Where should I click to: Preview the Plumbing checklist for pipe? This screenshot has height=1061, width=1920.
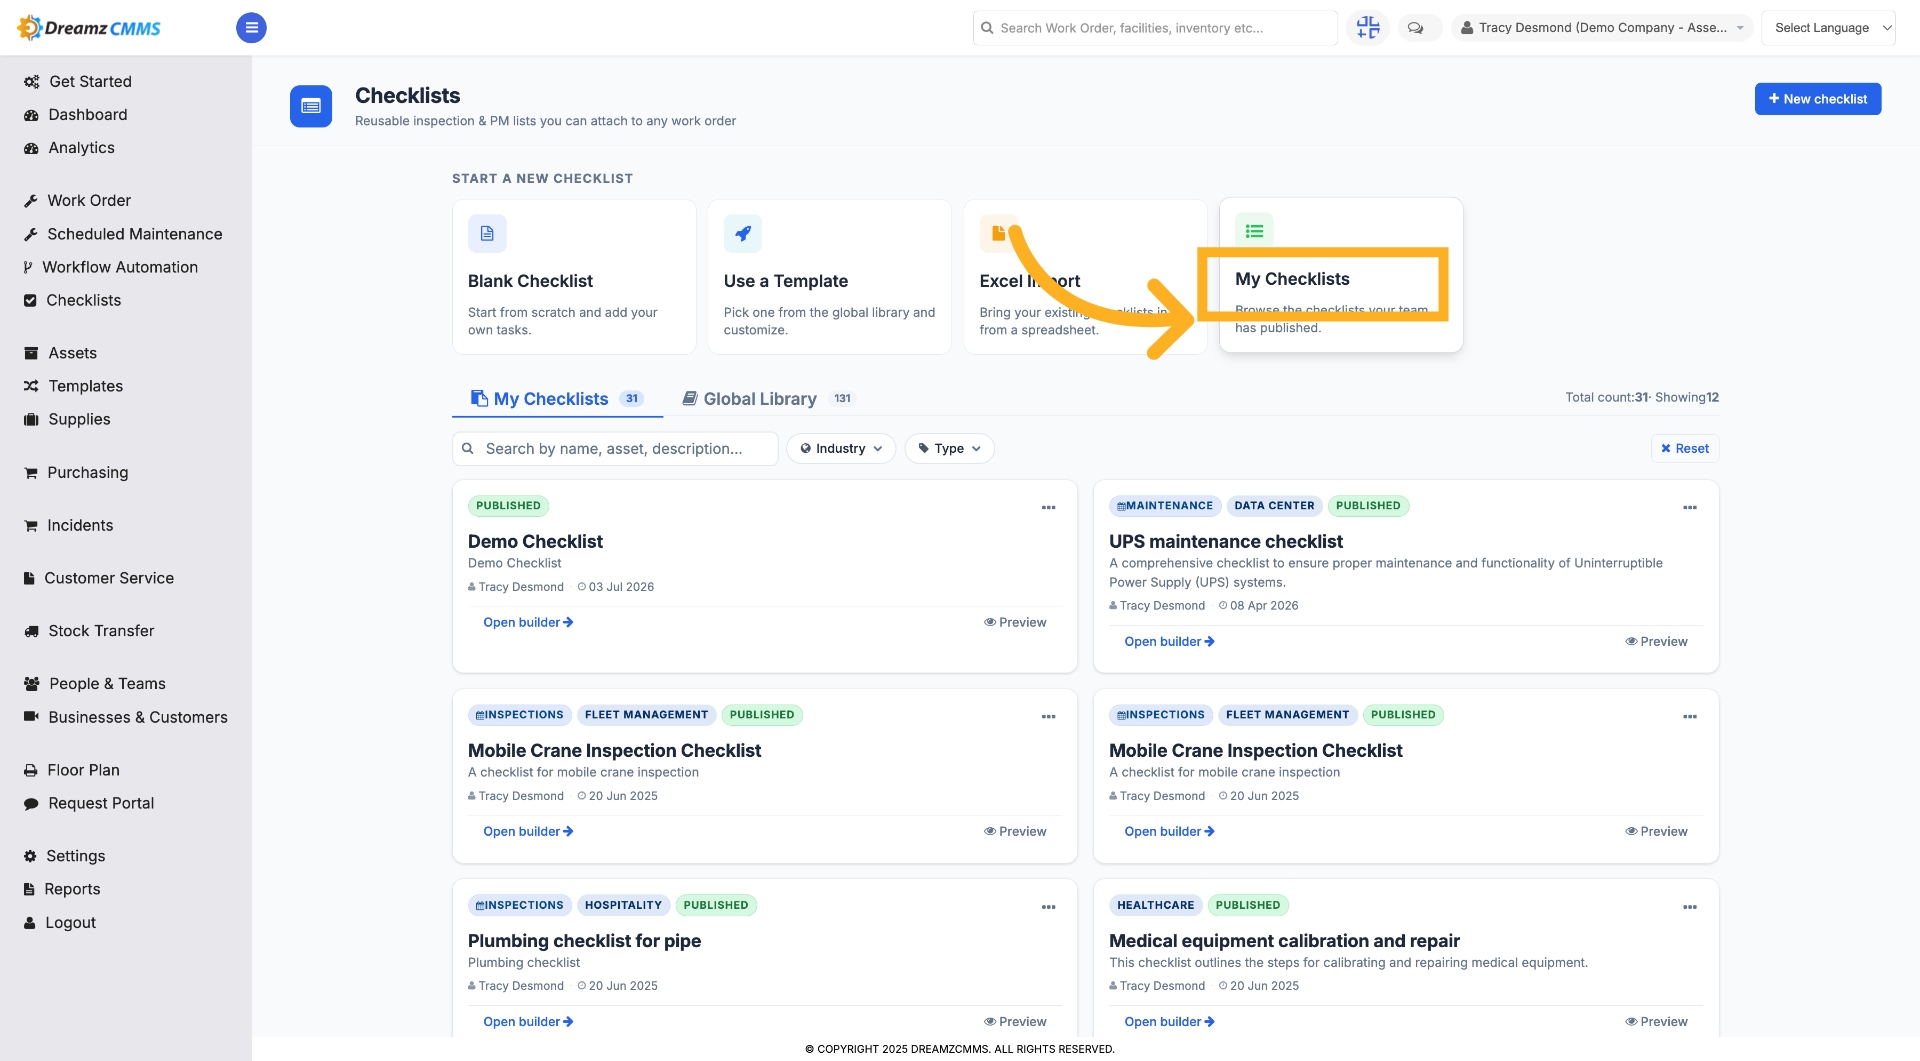(x=1015, y=1021)
